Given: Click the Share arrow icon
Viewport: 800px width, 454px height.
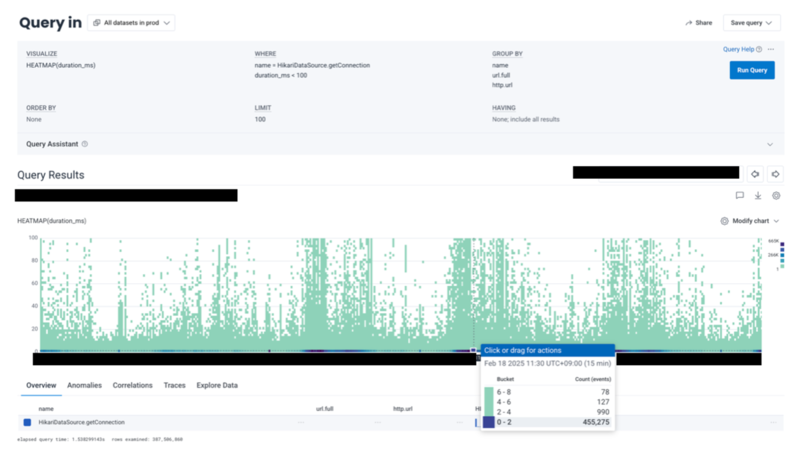Looking at the screenshot, I should (689, 23).
